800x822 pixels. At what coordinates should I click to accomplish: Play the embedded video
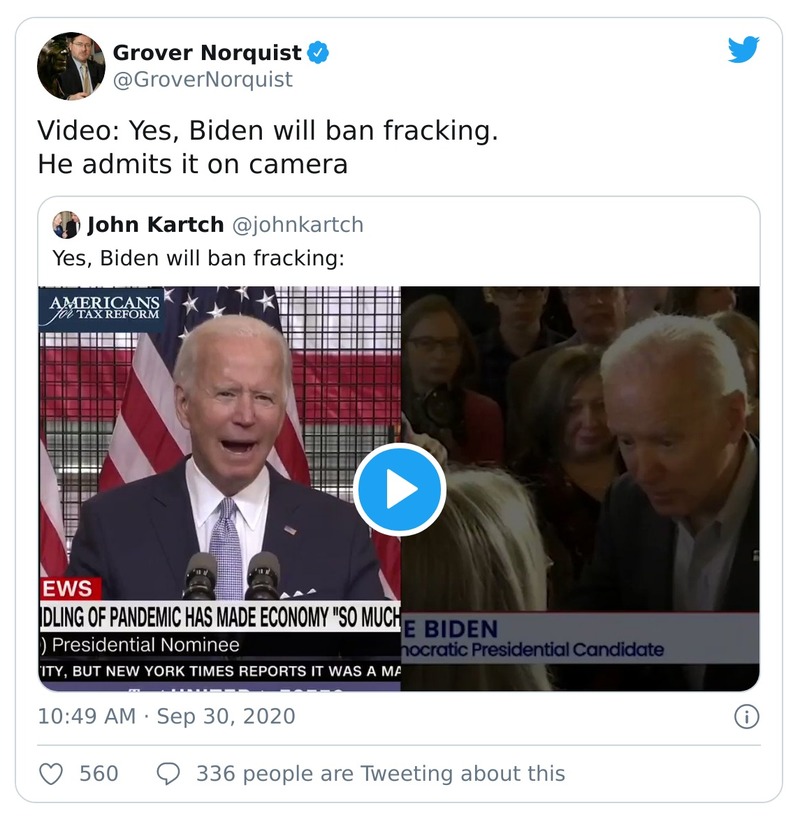[399, 490]
